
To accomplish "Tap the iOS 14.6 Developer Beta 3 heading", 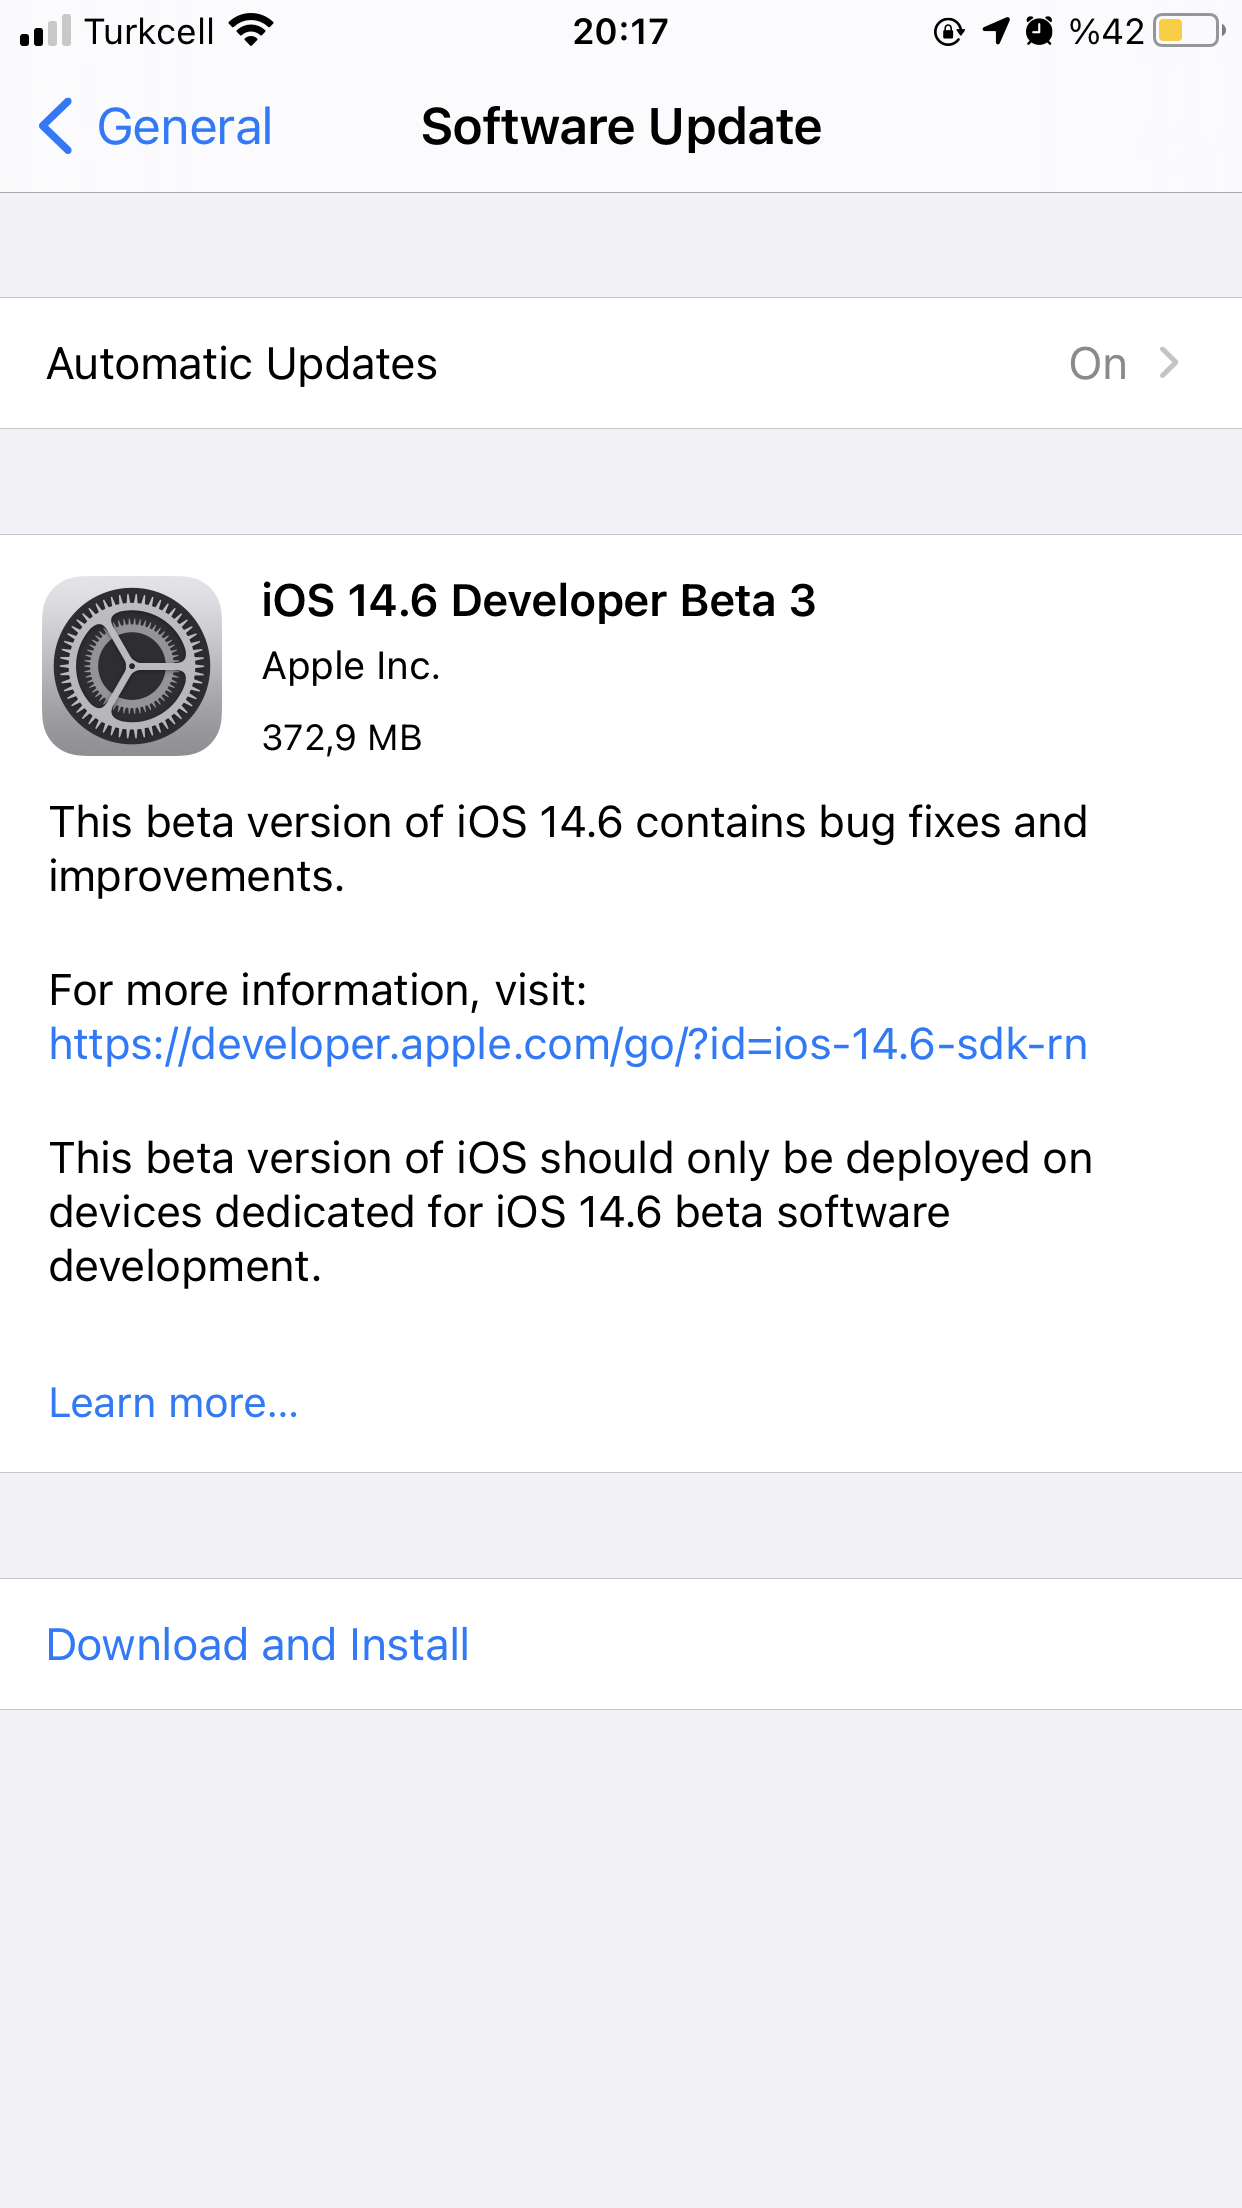I will [539, 601].
